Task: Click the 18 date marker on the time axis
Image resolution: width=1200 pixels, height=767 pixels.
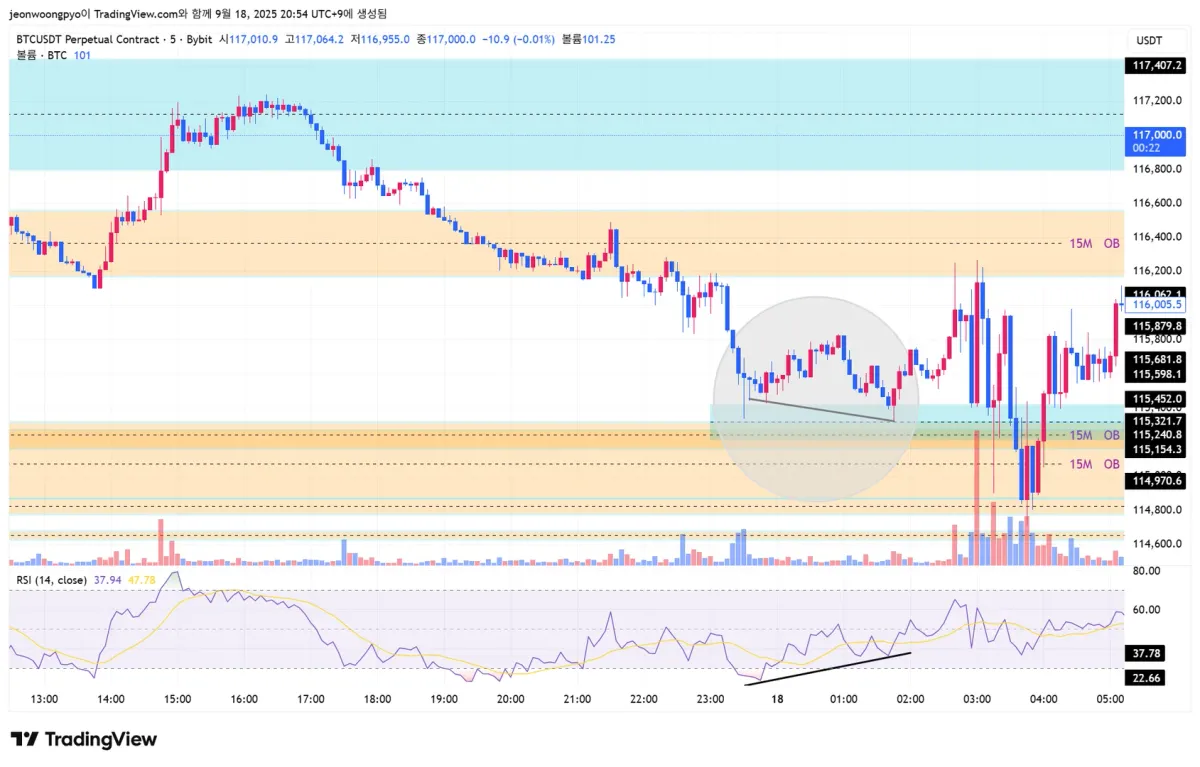Action: 777,700
